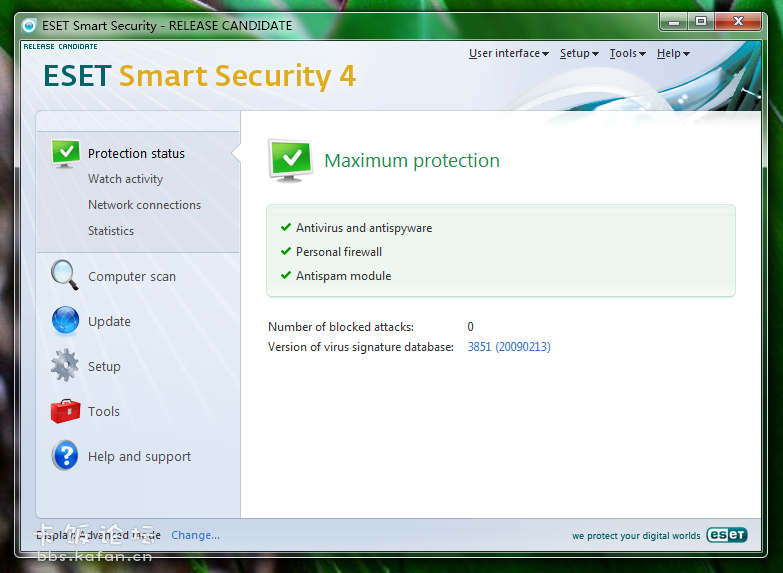
Task: Click the ESET title bar application icon
Action: pos(29,26)
